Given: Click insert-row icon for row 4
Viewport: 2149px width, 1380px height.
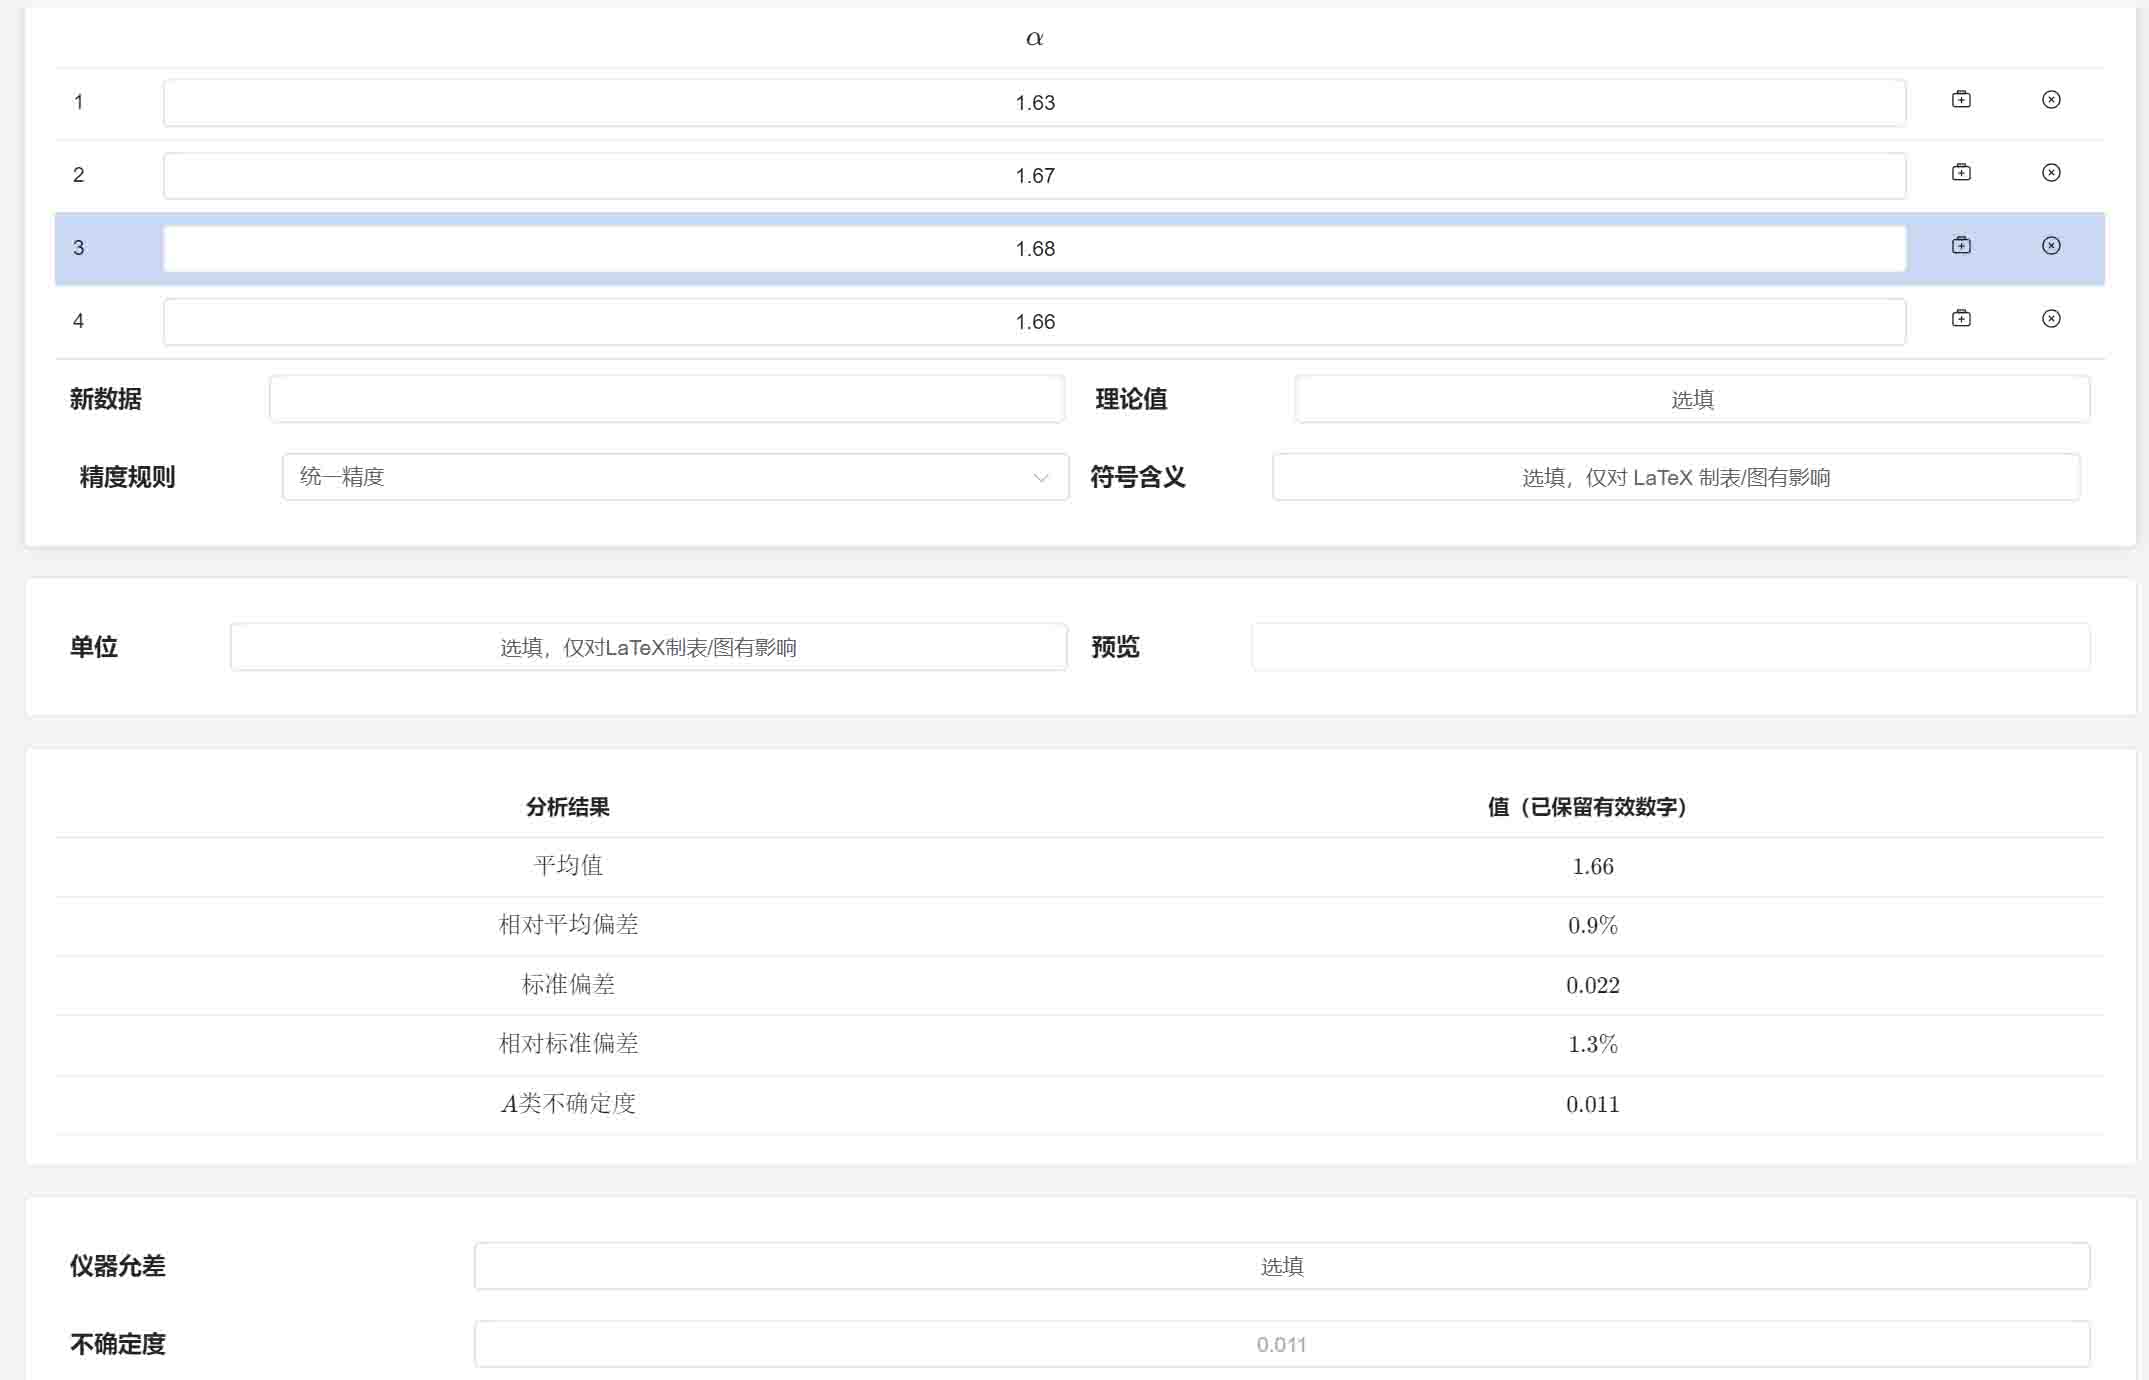Looking at the screenshot, I should [x=1961, y=318].
